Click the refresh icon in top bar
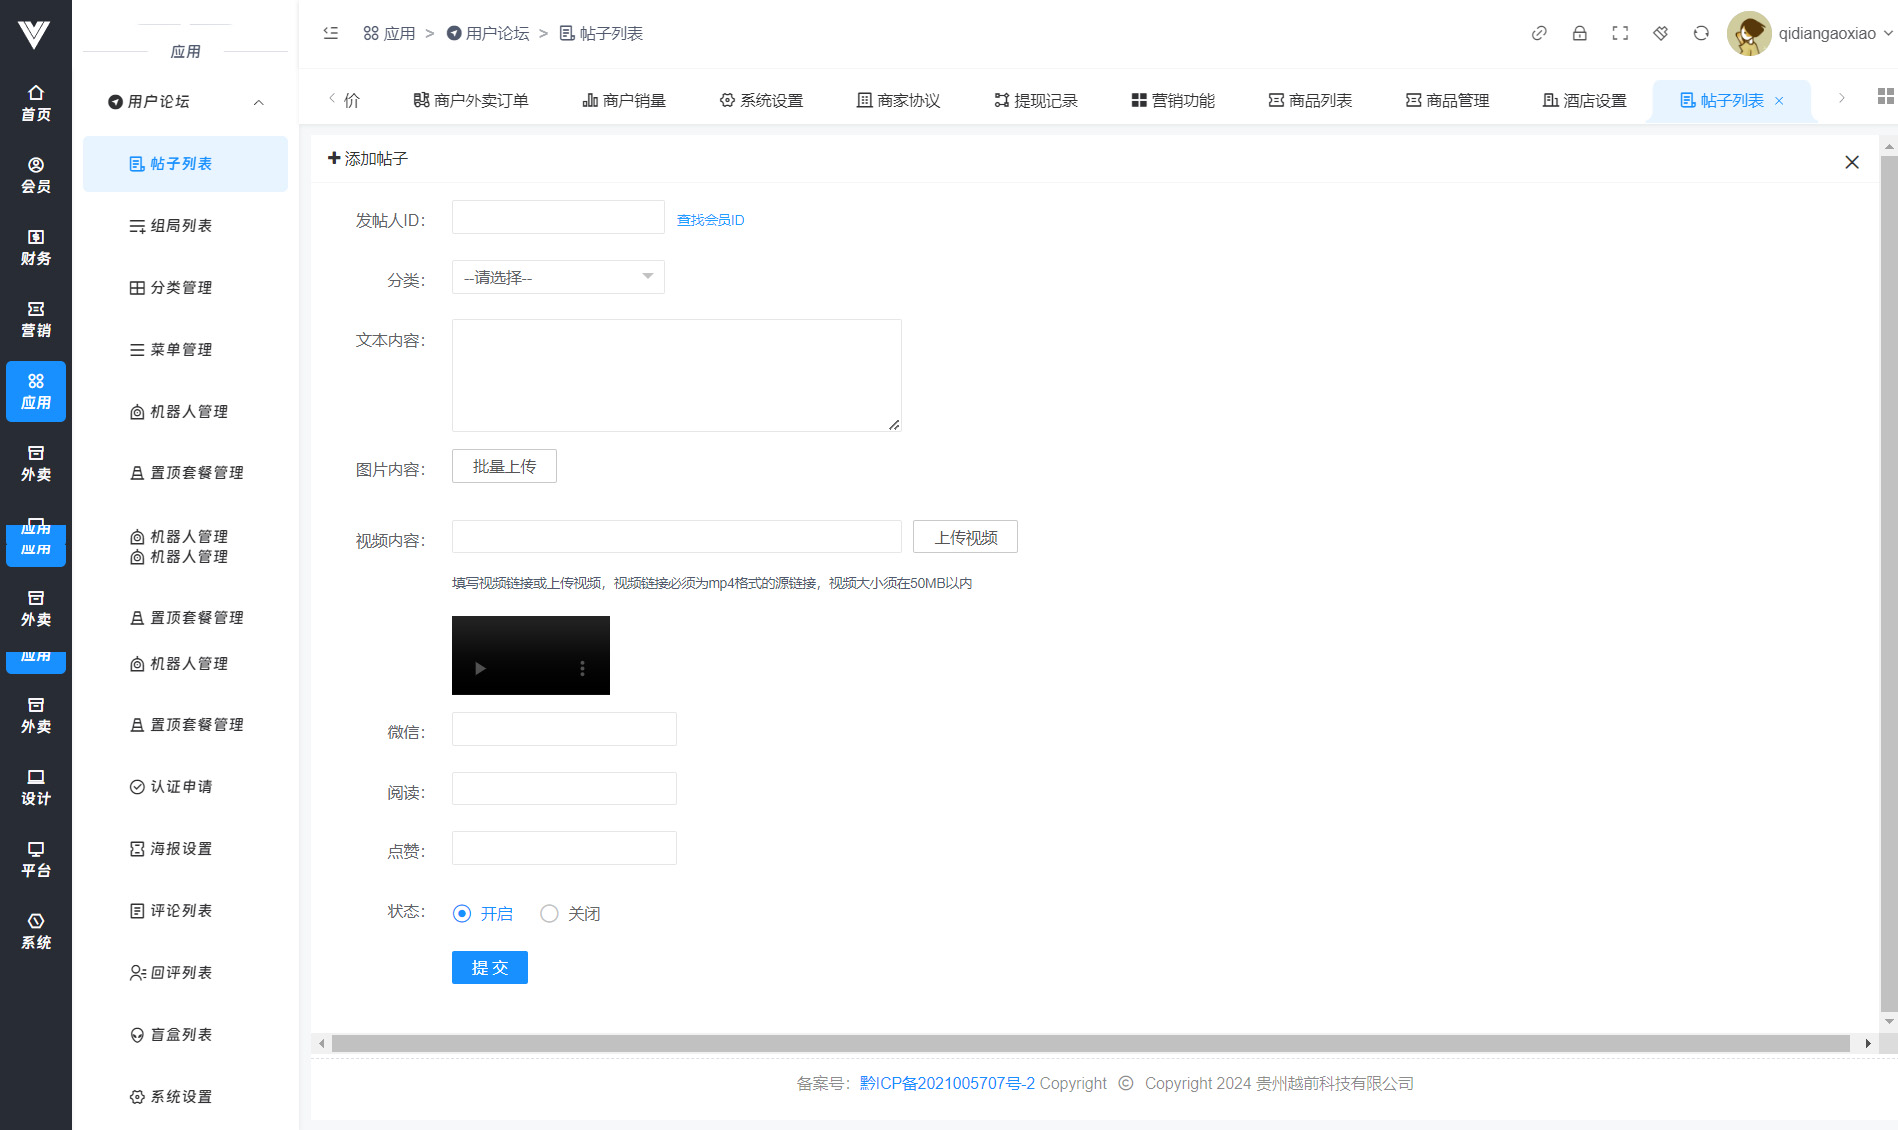1898x1130 pixels. click(x=1701, y=33)
